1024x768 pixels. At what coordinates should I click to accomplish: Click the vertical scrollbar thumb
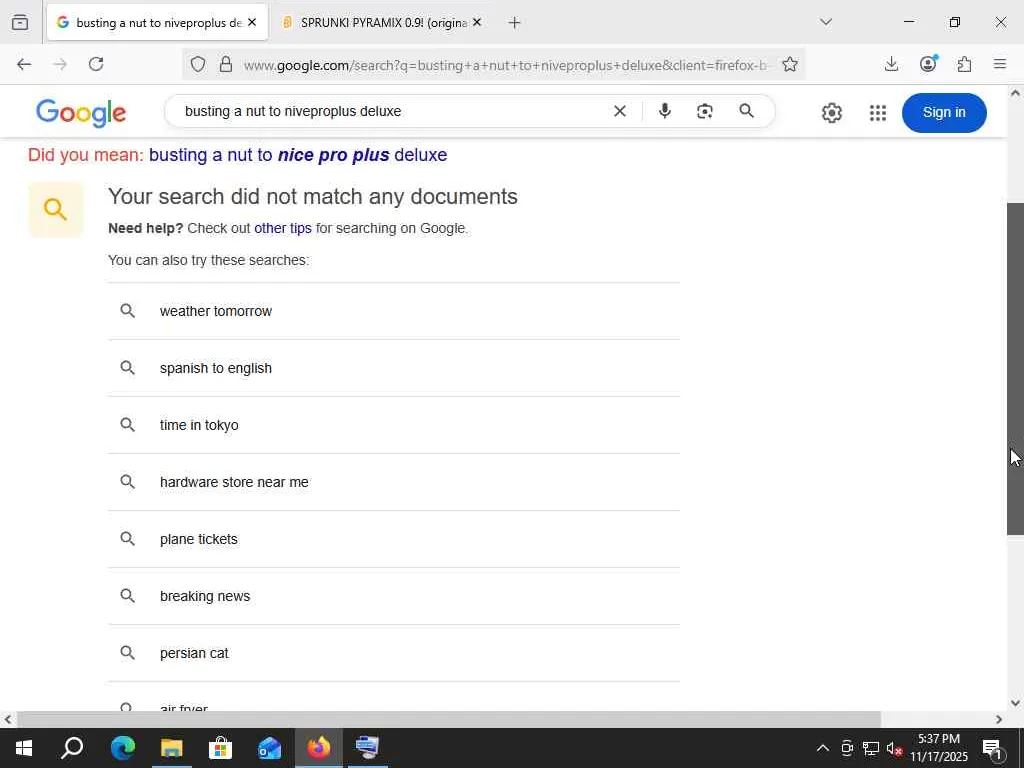click(x=1015, y=369)
